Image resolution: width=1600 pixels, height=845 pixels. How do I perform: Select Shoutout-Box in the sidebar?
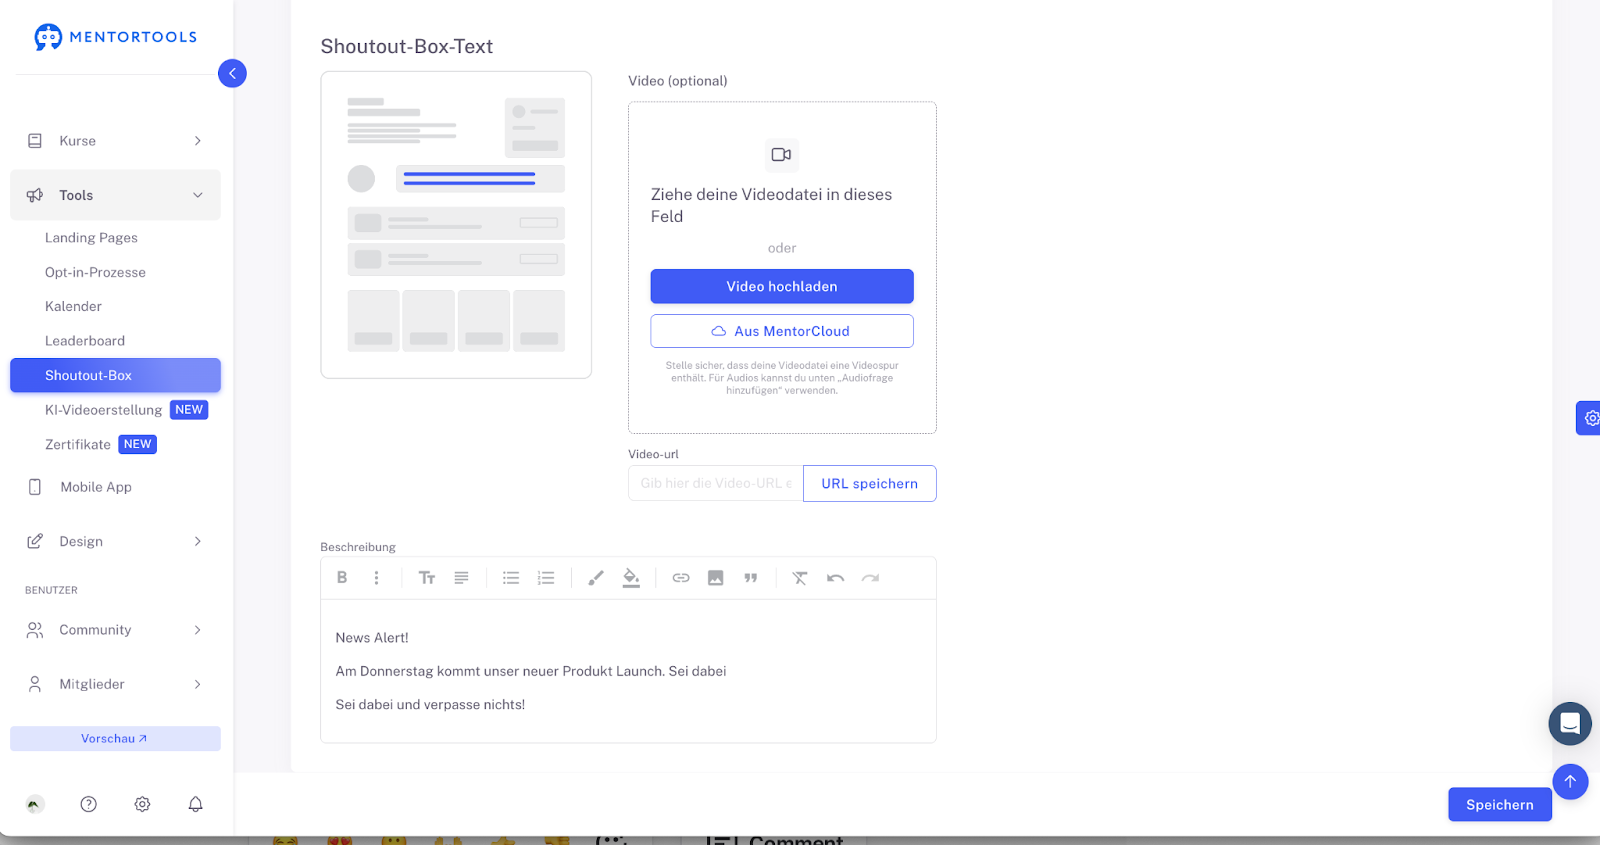coord(115,375)
